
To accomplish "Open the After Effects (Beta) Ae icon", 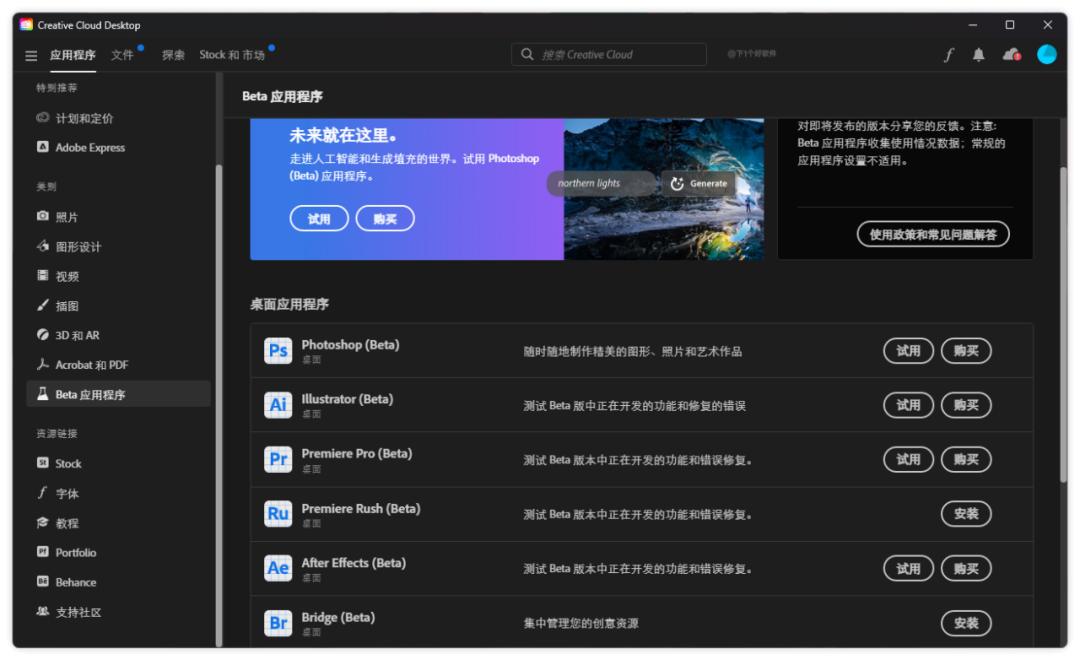I will pos(277,567).
